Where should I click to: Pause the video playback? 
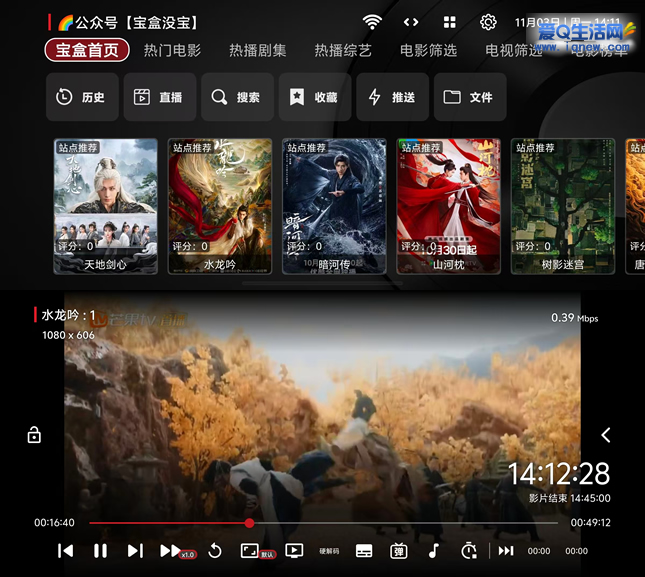pyautogui.click(x=100, y=551)
